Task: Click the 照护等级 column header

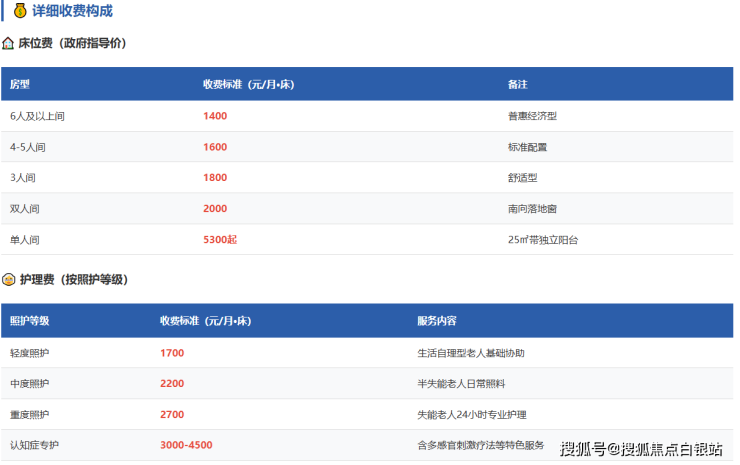Action: coord(30,321)
